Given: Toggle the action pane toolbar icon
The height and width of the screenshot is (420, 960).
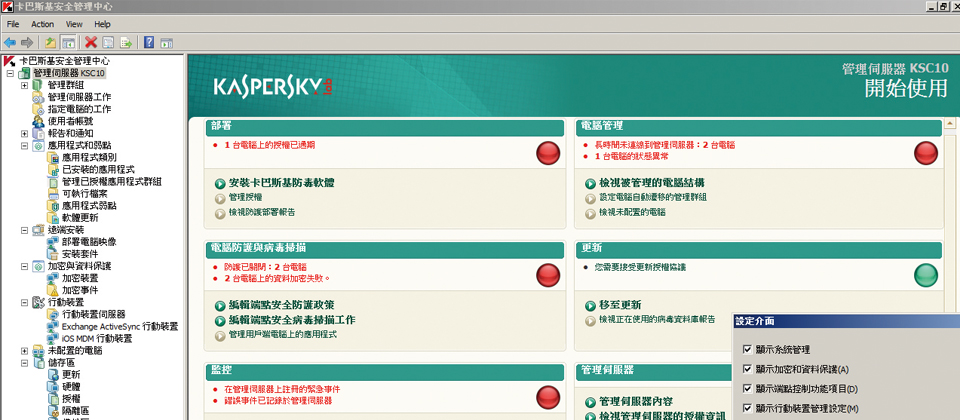Looking at the screenshot, I should (x=166, y=42).
